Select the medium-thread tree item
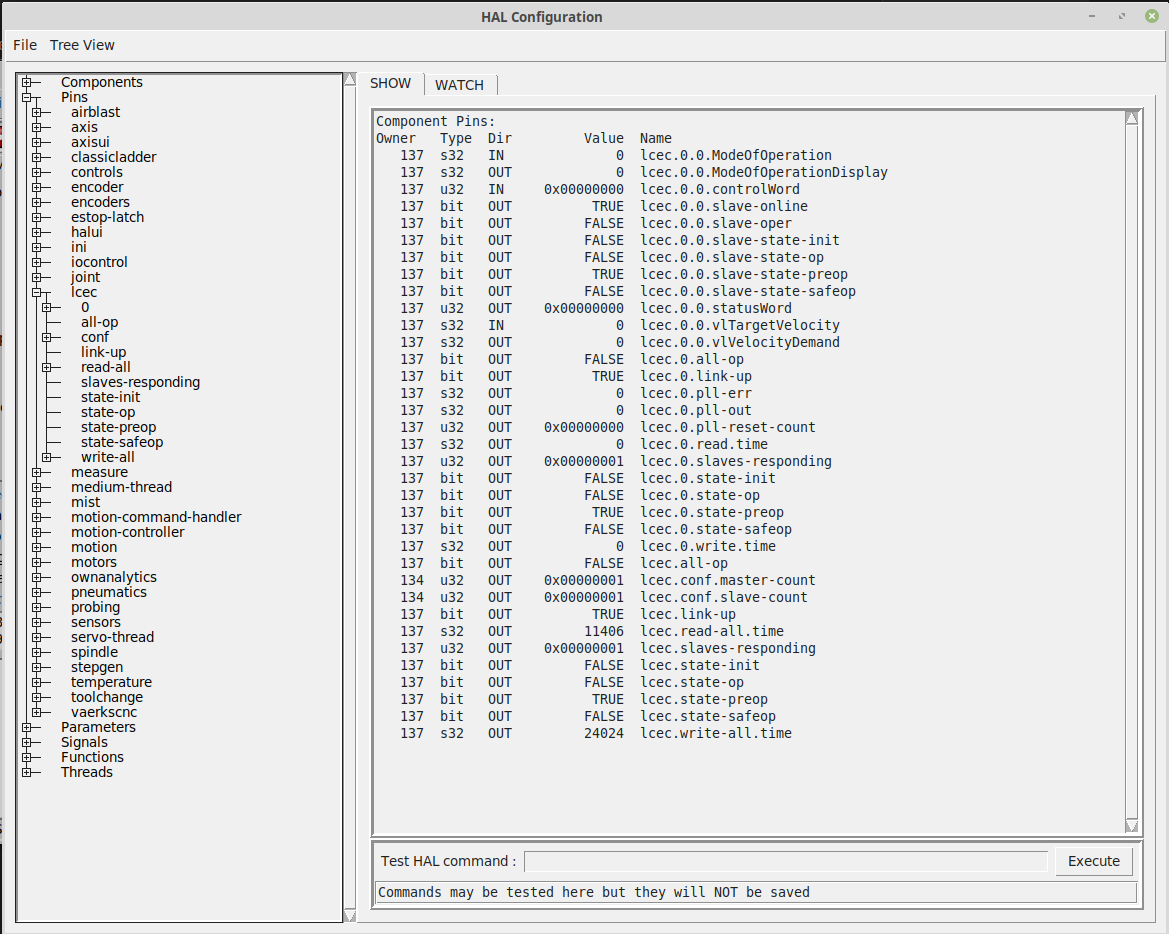The height and width of the screenshot is (934, 1169). coord(122,487)
